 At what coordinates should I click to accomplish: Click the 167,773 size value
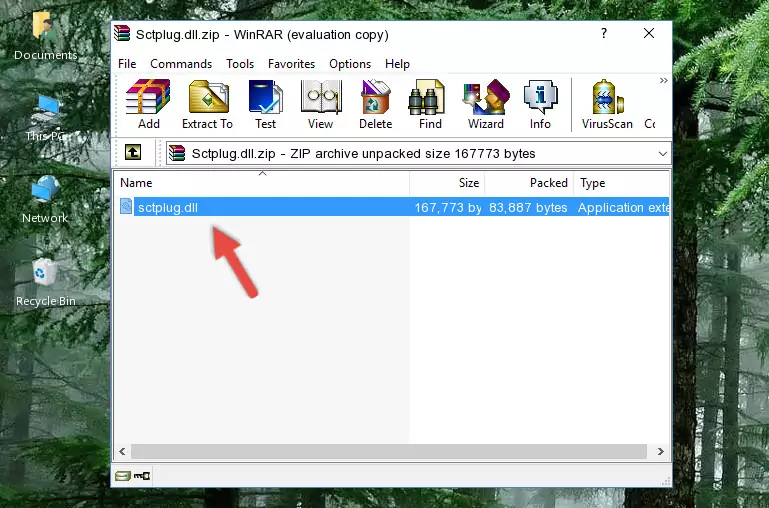point(448,207)
